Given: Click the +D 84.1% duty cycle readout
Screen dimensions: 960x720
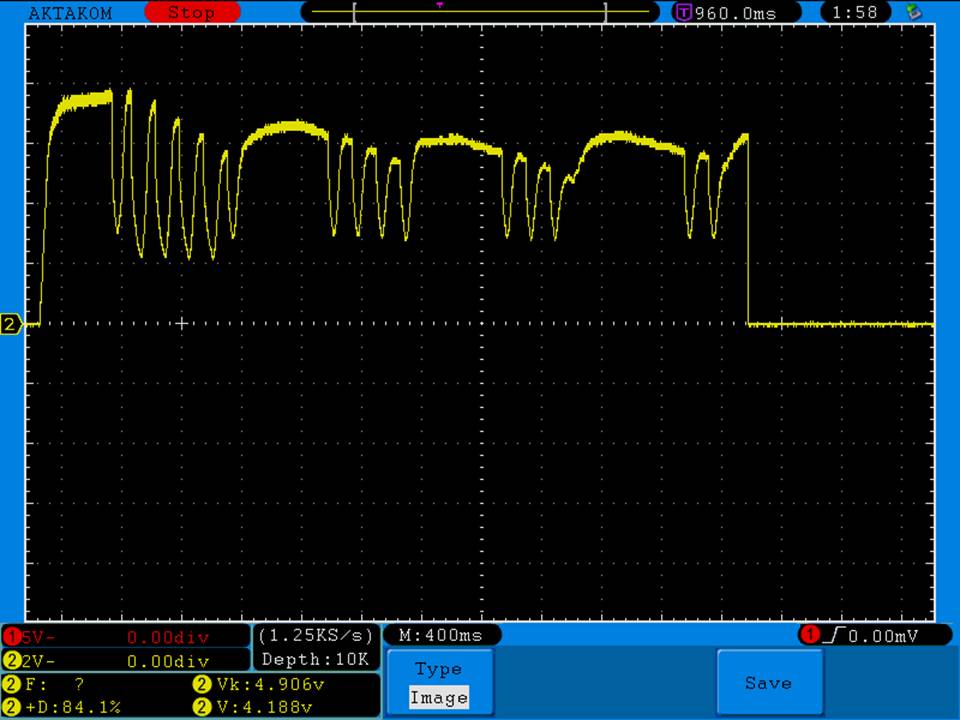Looking at the screenshot, I should click(x=65, y=707).
